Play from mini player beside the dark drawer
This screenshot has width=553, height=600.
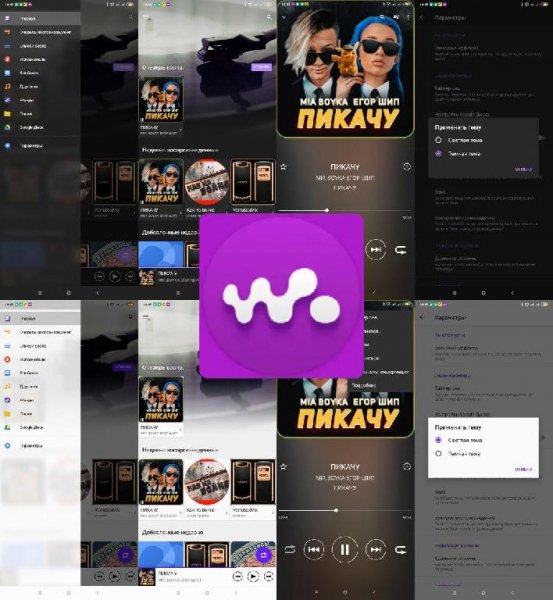pos(115,276)
